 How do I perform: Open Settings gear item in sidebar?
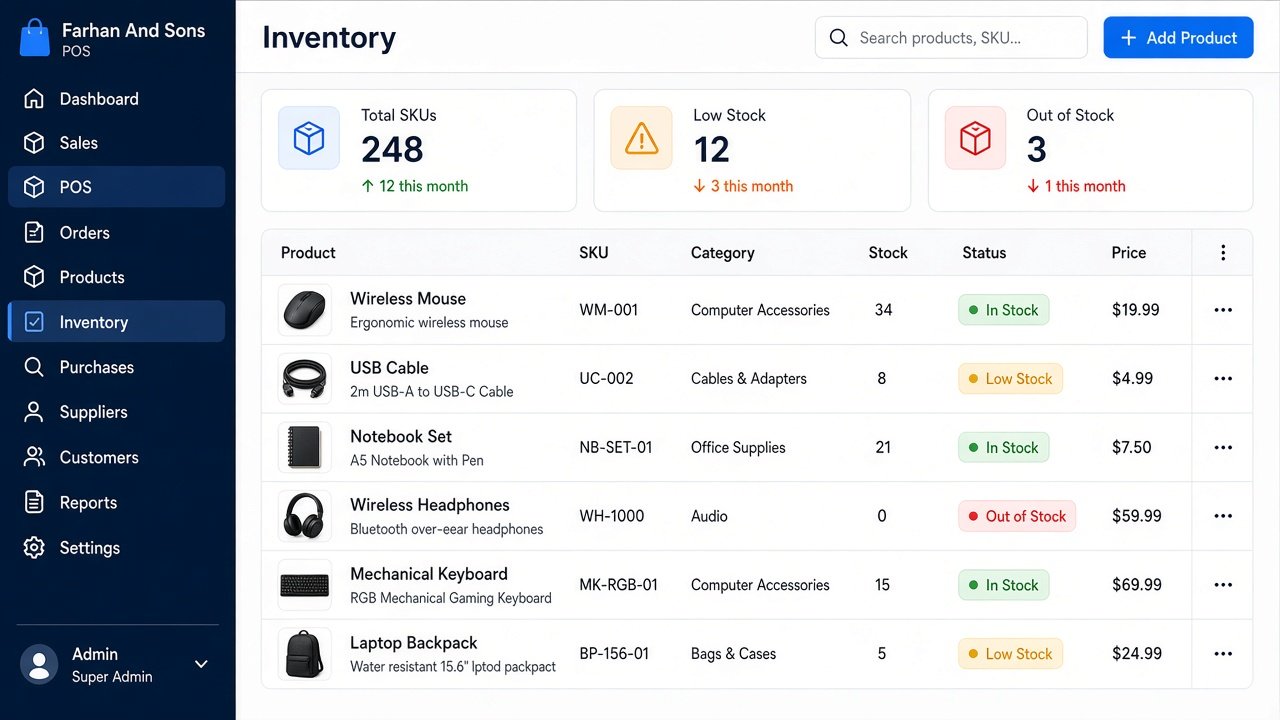pos(116,548)
